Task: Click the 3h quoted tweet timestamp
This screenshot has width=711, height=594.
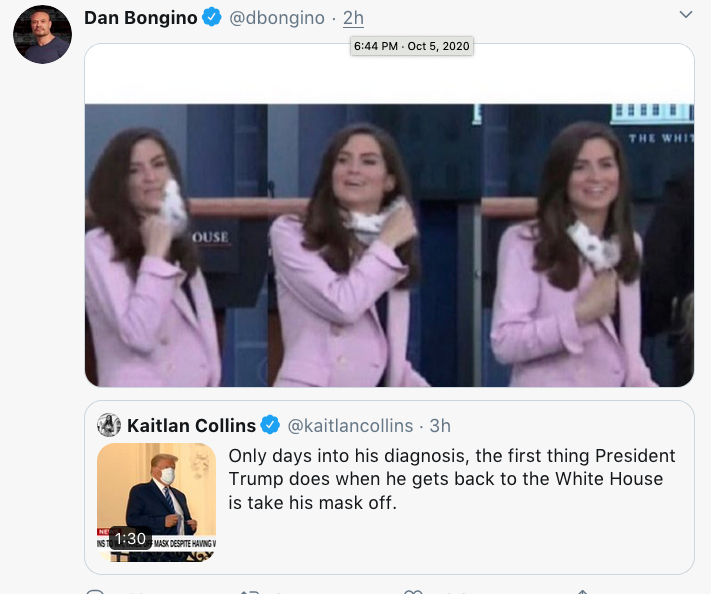Action: click(440, 425)
